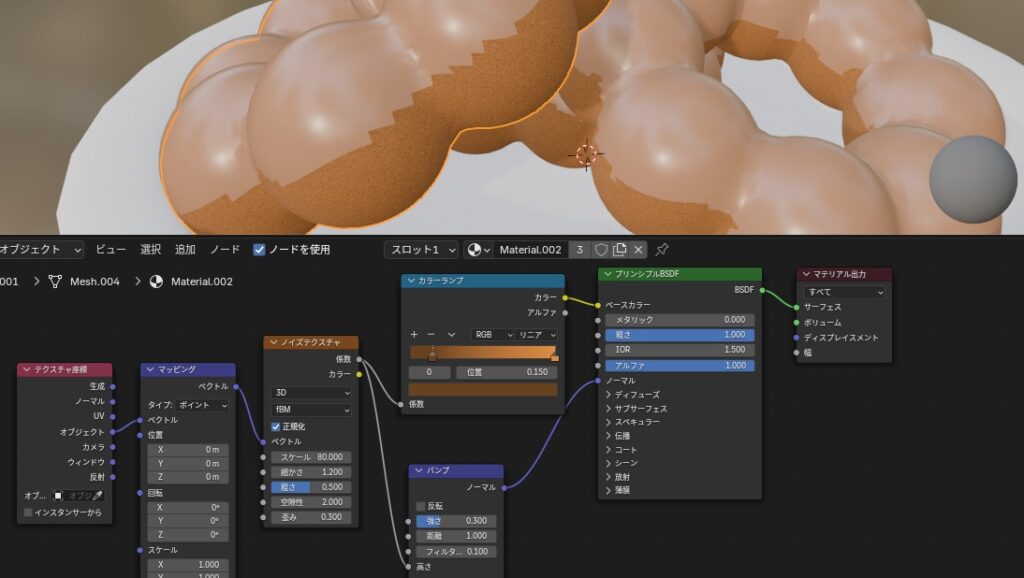The image size is (1024, 578).
Task: Collapse the カラーランプ node
Action: (x=411, y=280)
